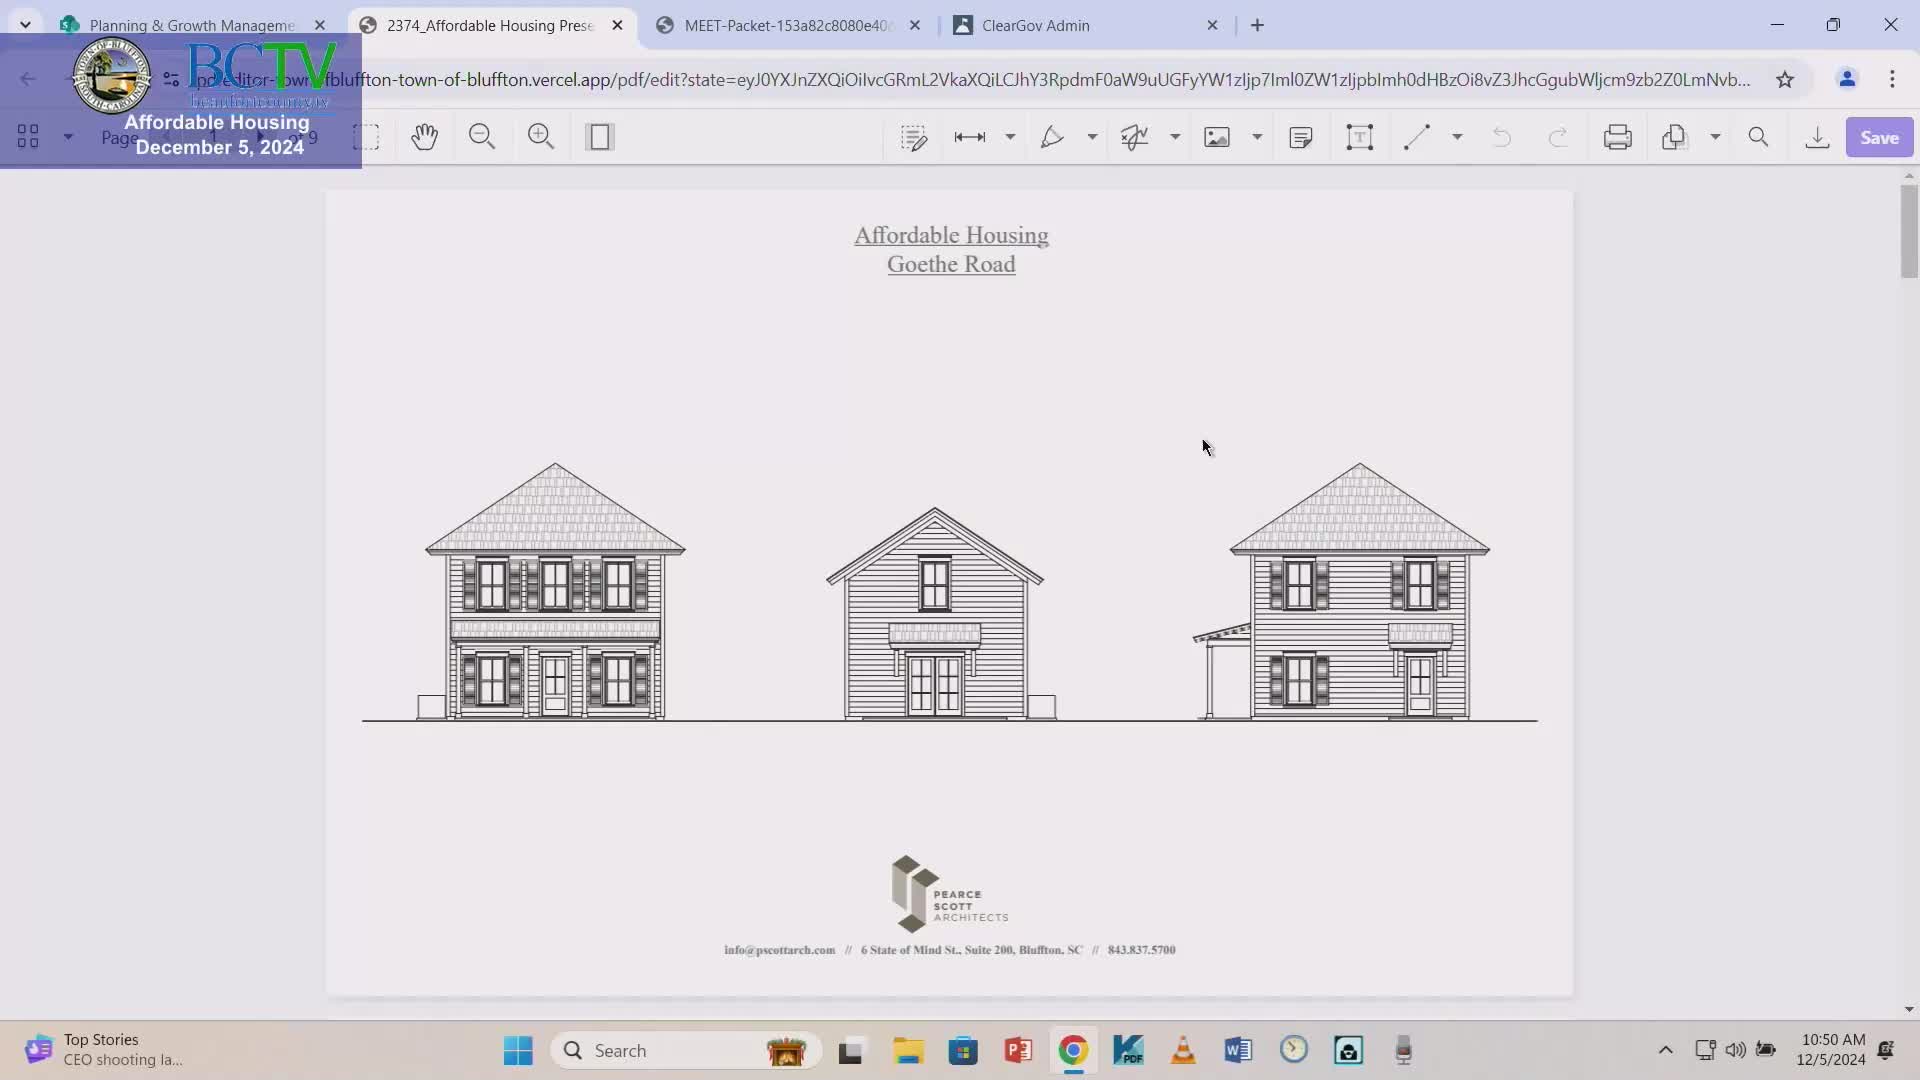Select the highlighter pen tool
This screenshot has width=1920, height=1080.
1052,137
